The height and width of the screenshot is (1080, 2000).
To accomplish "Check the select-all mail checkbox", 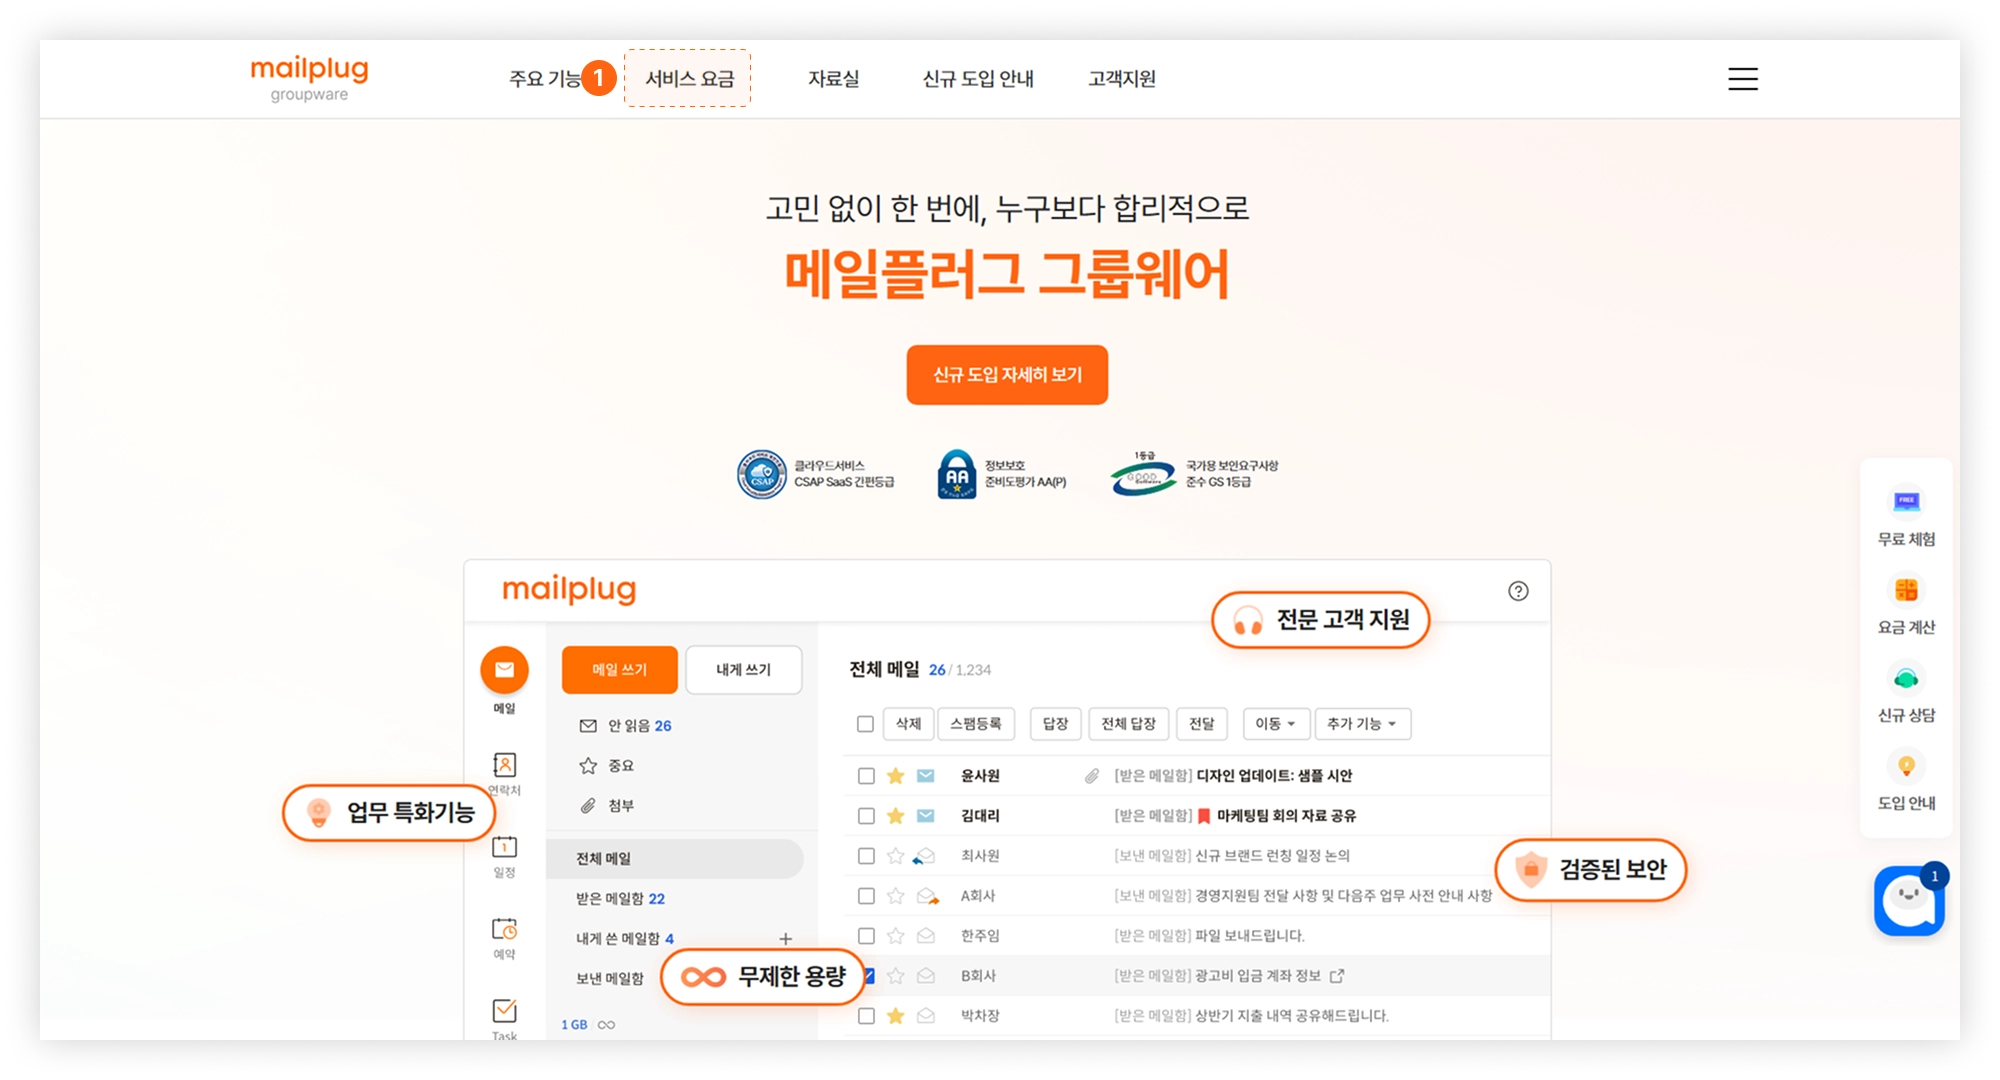I will pyautogui.click(x=866, y=724).
